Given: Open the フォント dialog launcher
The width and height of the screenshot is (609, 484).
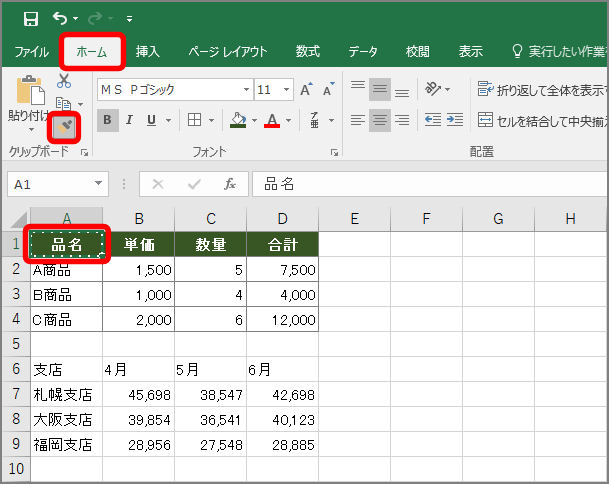Looking at the screenshot, I should point(334,153).
